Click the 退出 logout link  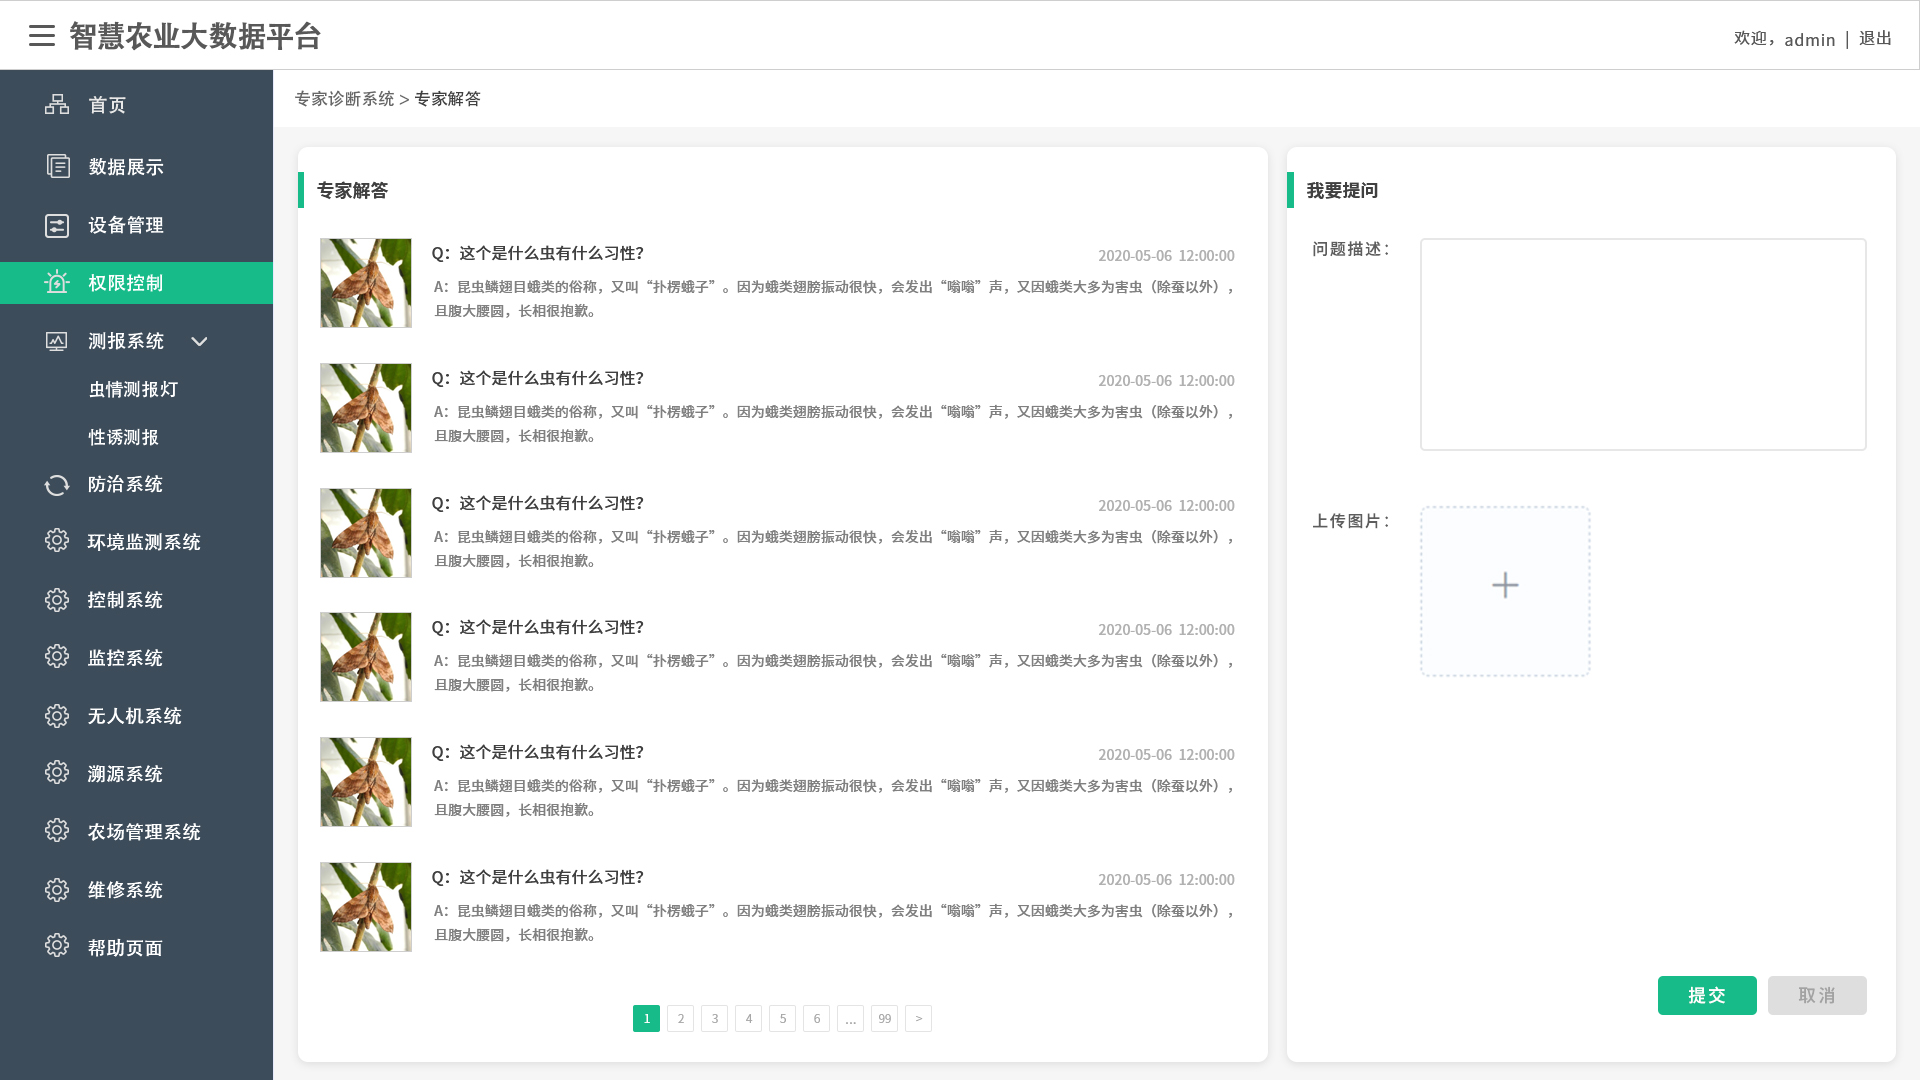(1875, 39)
